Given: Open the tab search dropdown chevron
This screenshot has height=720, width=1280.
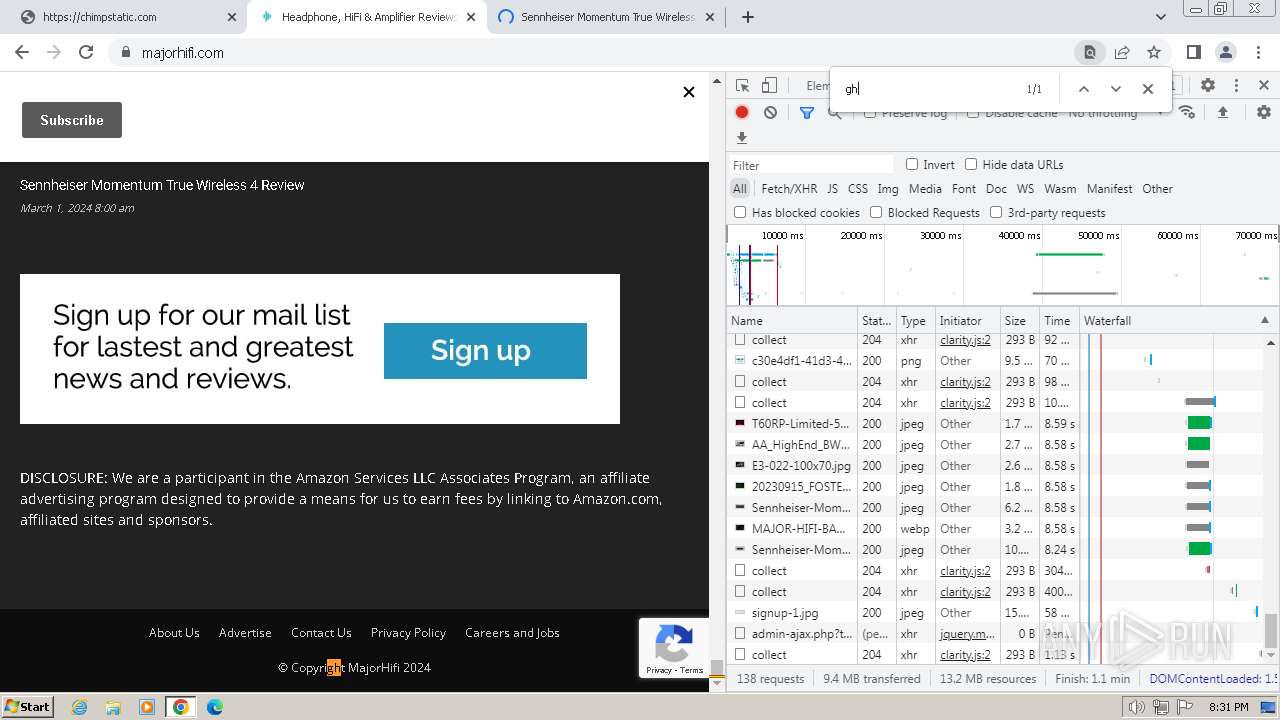Looking at the screenshot, I should (x=1161, y=17).
